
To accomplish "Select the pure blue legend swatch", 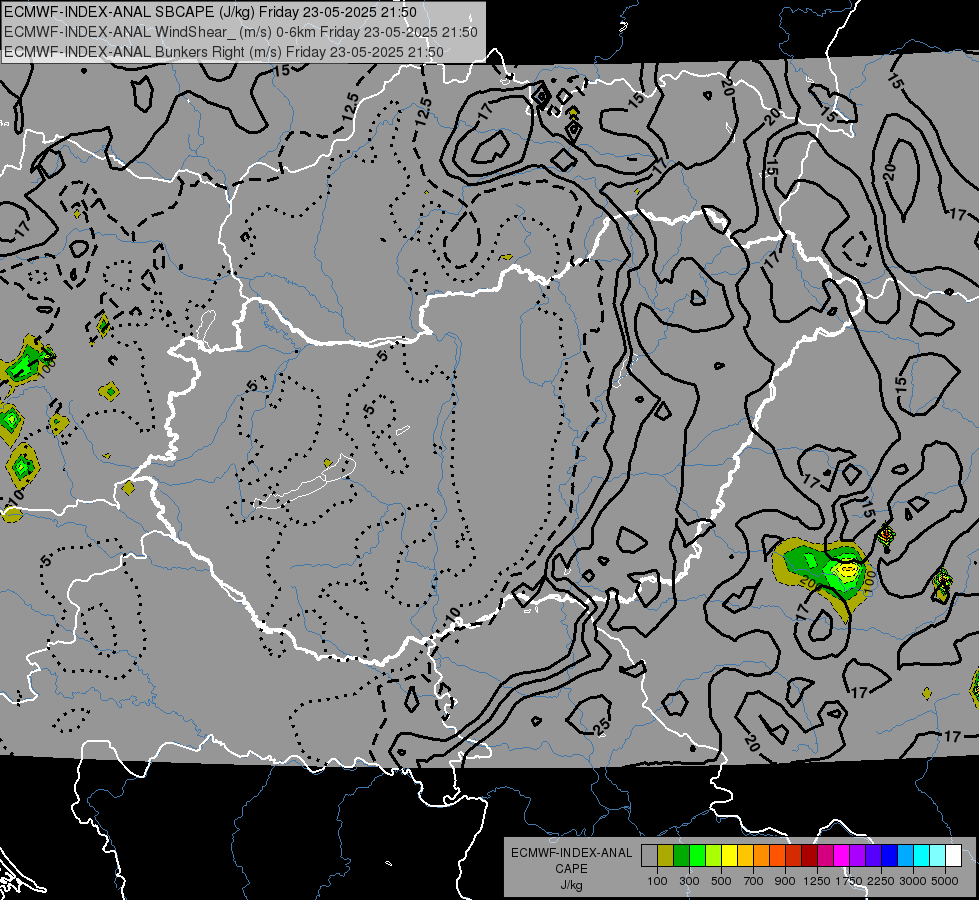I will point(890,855).
